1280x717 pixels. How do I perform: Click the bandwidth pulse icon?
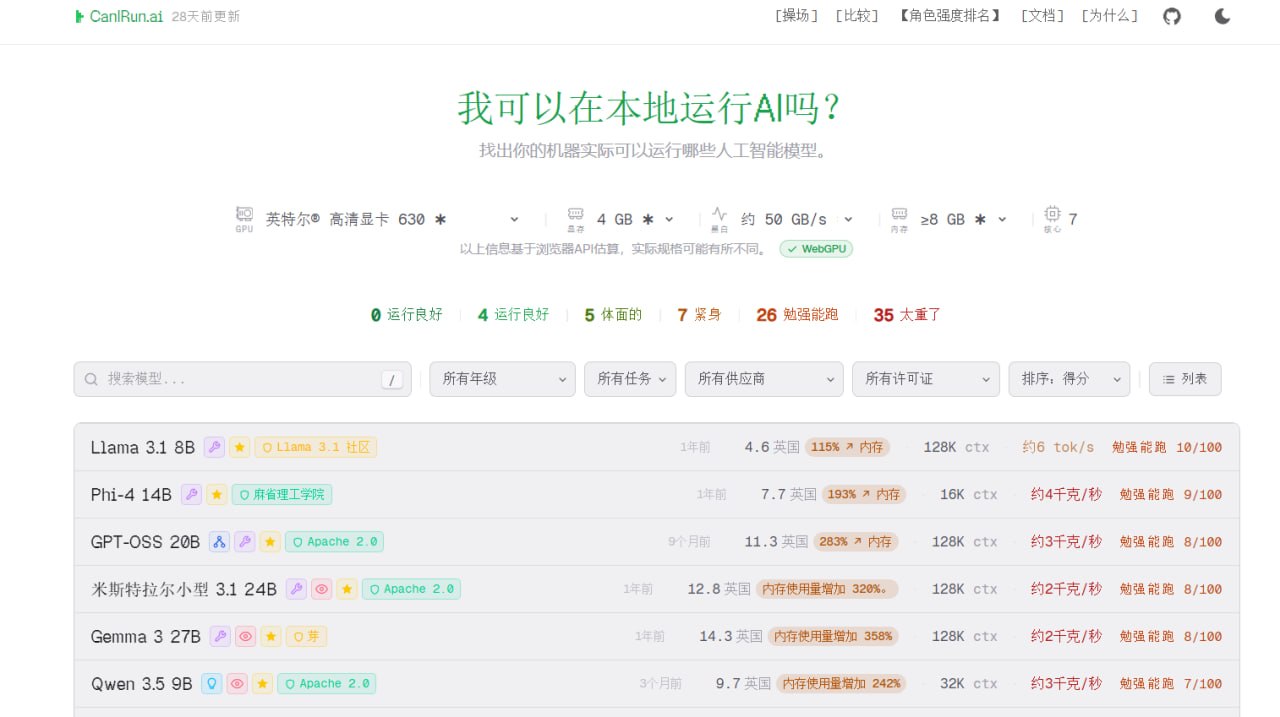(719, 214)
